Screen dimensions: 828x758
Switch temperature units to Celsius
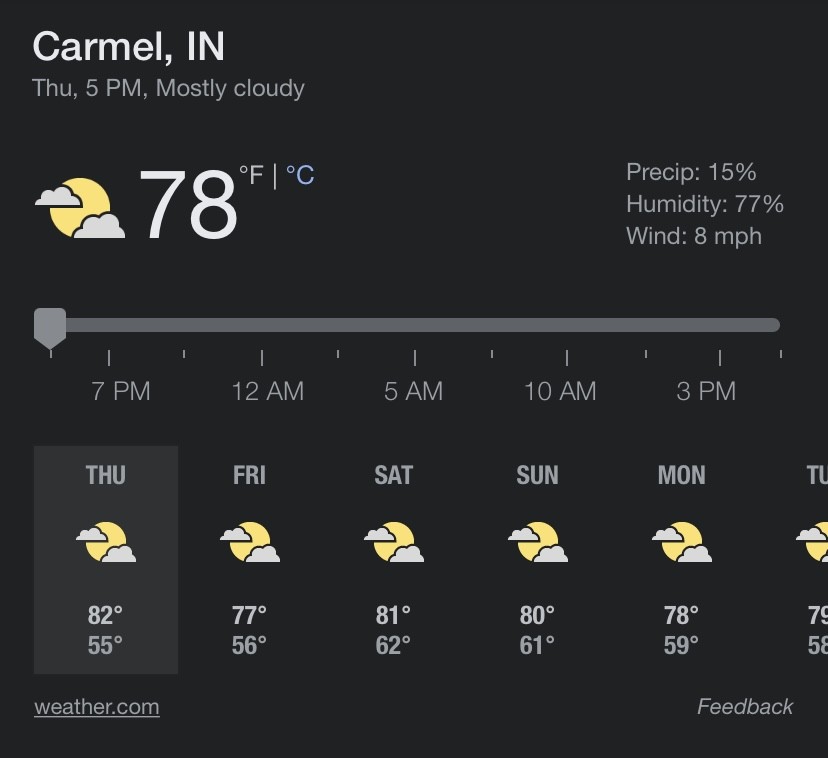click(x=300, y=176)
